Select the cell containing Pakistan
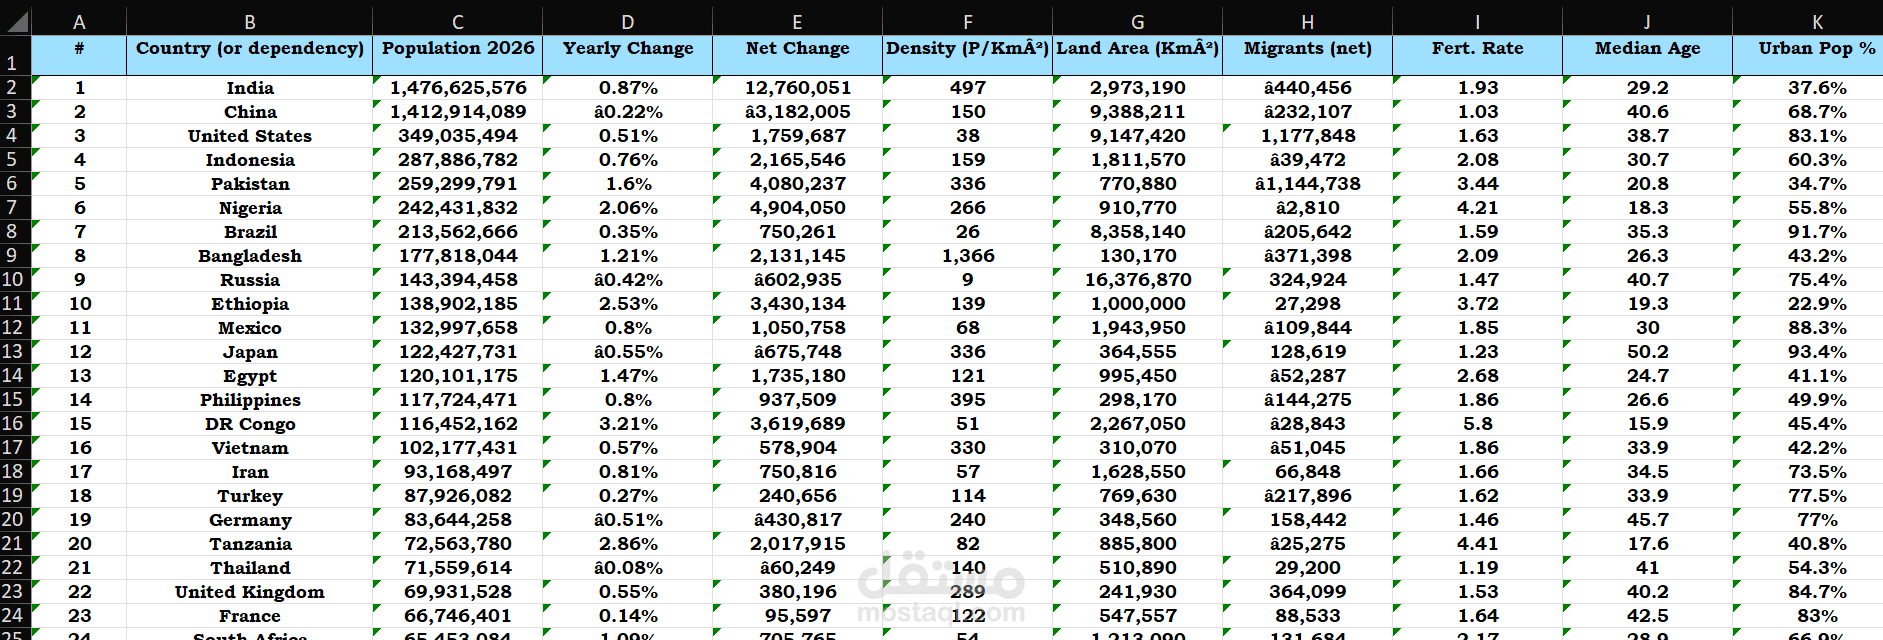Screen dimensions: 1883x640 (249, 184)
